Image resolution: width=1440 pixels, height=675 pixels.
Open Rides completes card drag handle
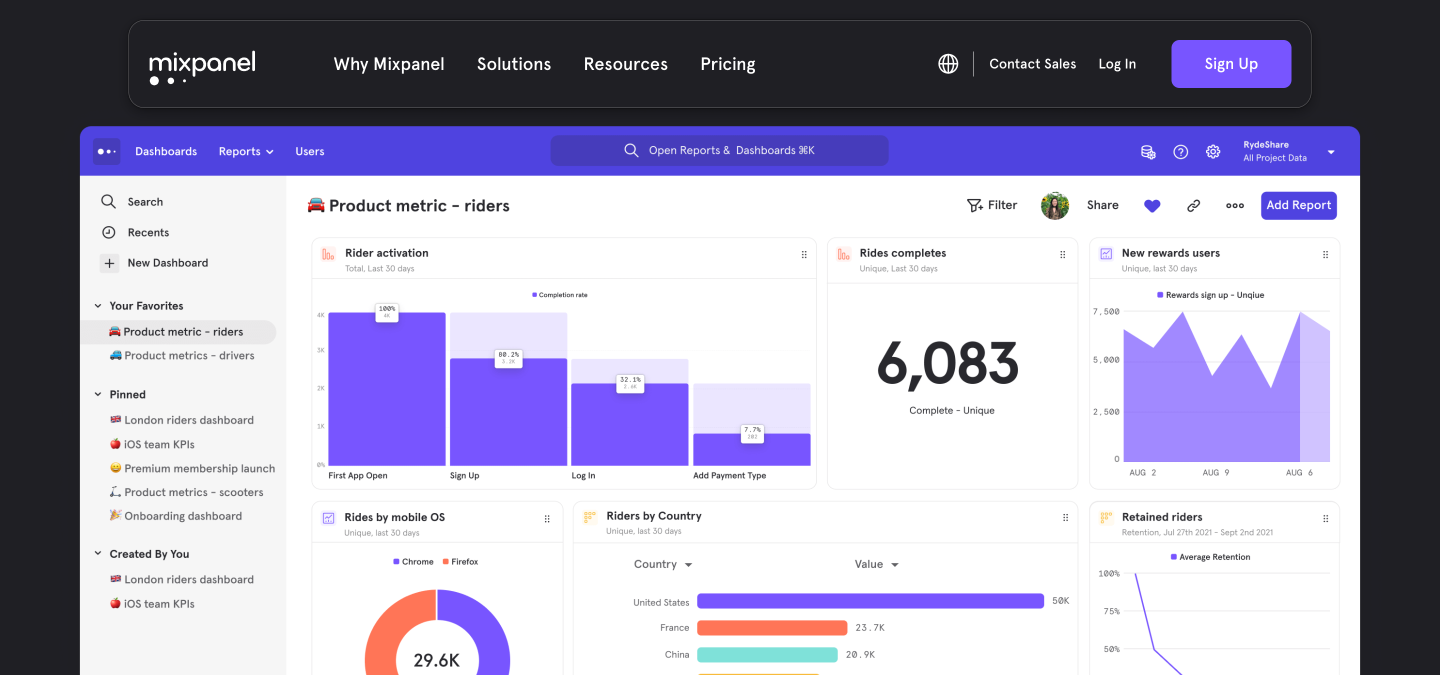tap(1063, 255)
